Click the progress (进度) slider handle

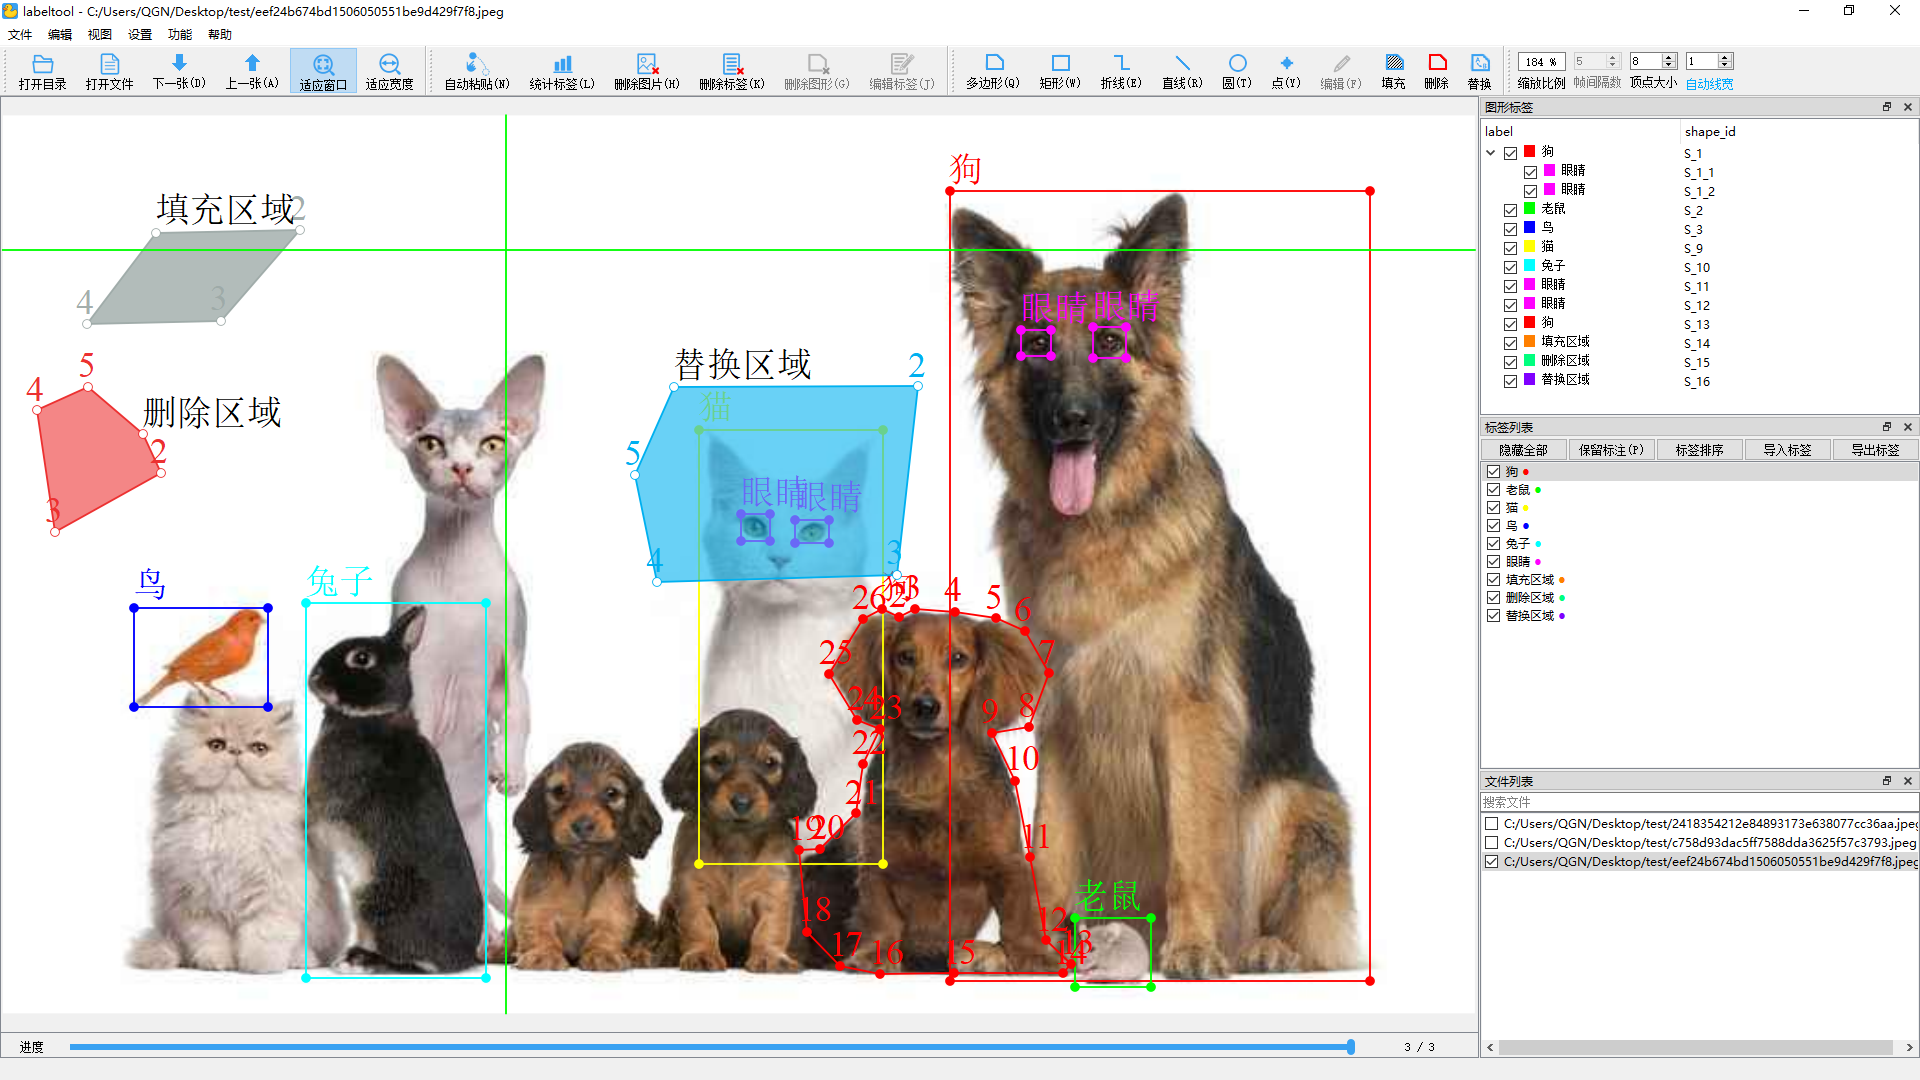1350,1047
